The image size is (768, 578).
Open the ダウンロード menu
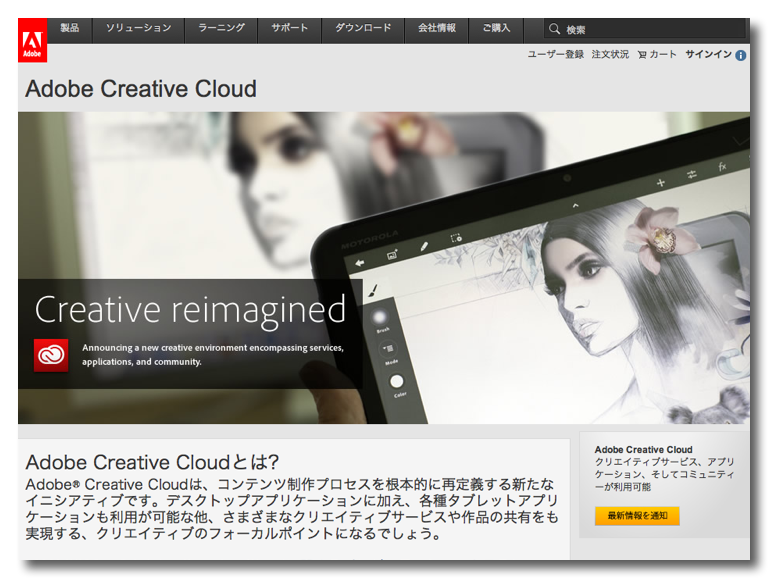pyautogui.click(x=363, y=28)
